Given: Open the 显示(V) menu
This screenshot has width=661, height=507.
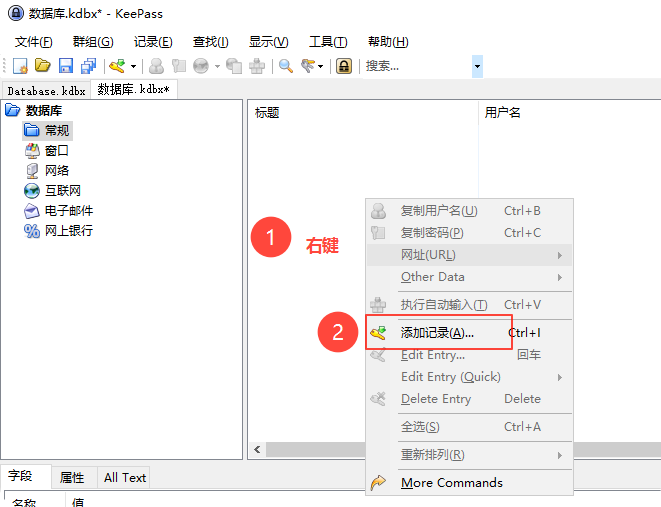Looking at the screenshot, I should point(269,42).
